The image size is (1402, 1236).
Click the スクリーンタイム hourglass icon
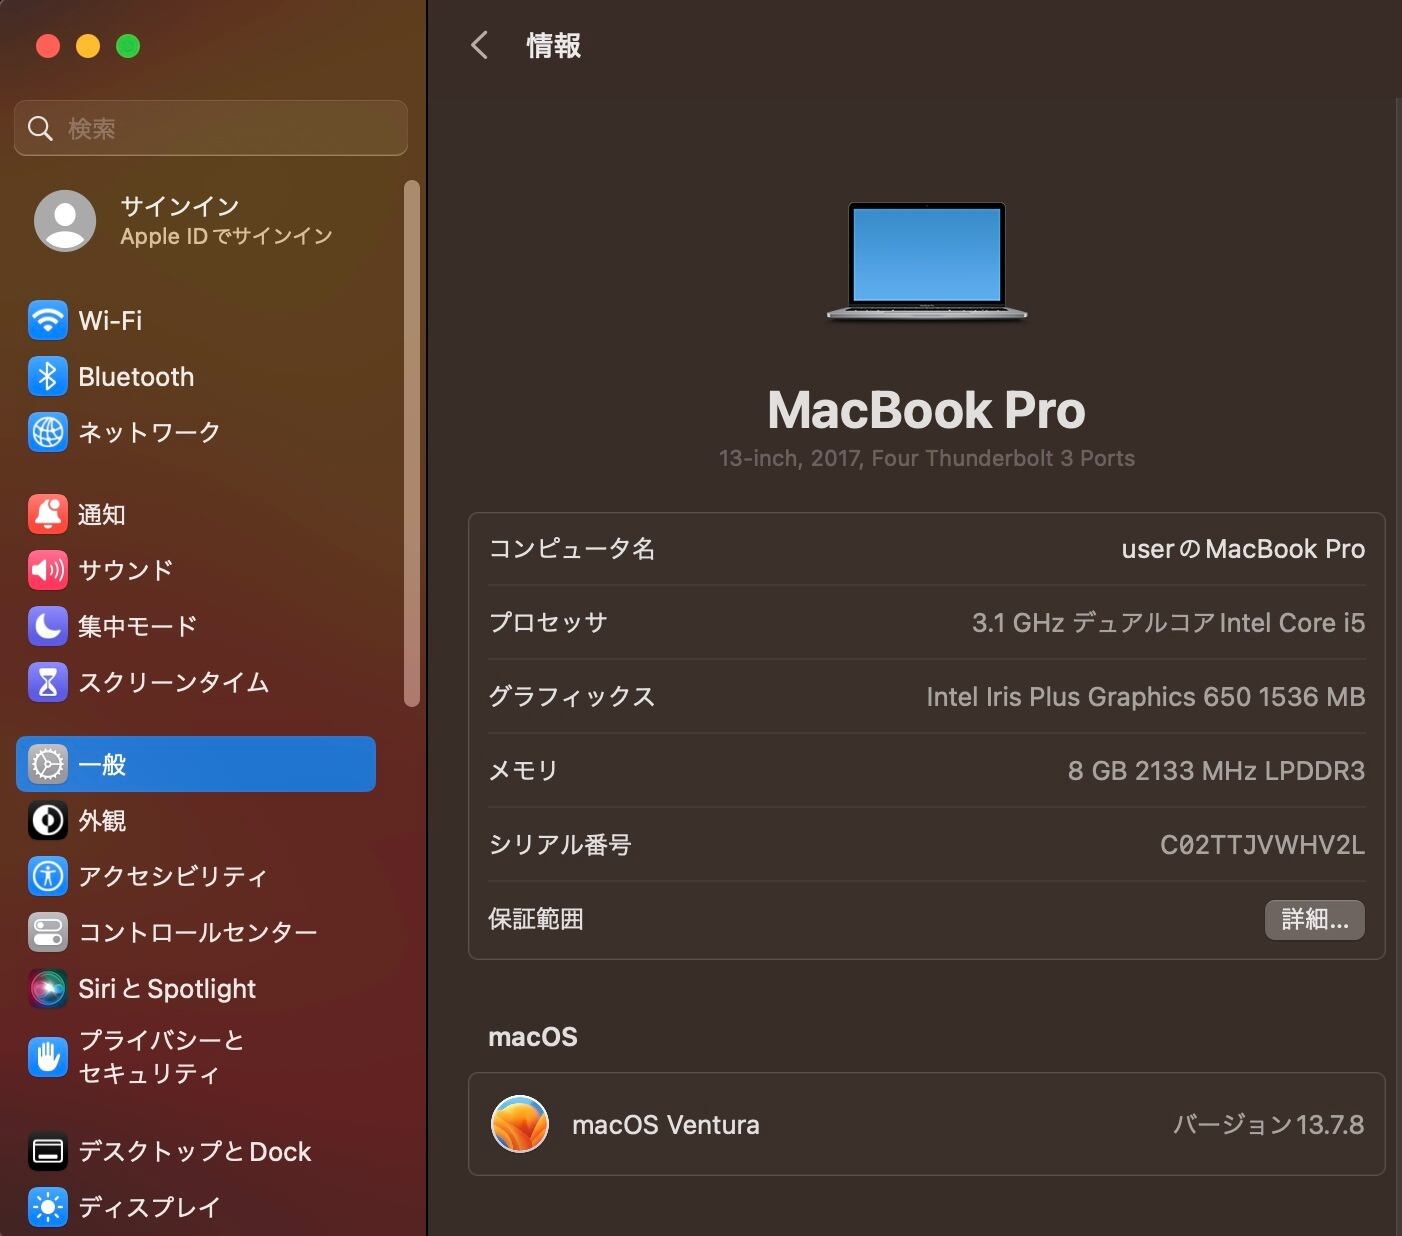click(x=48, y=682)
